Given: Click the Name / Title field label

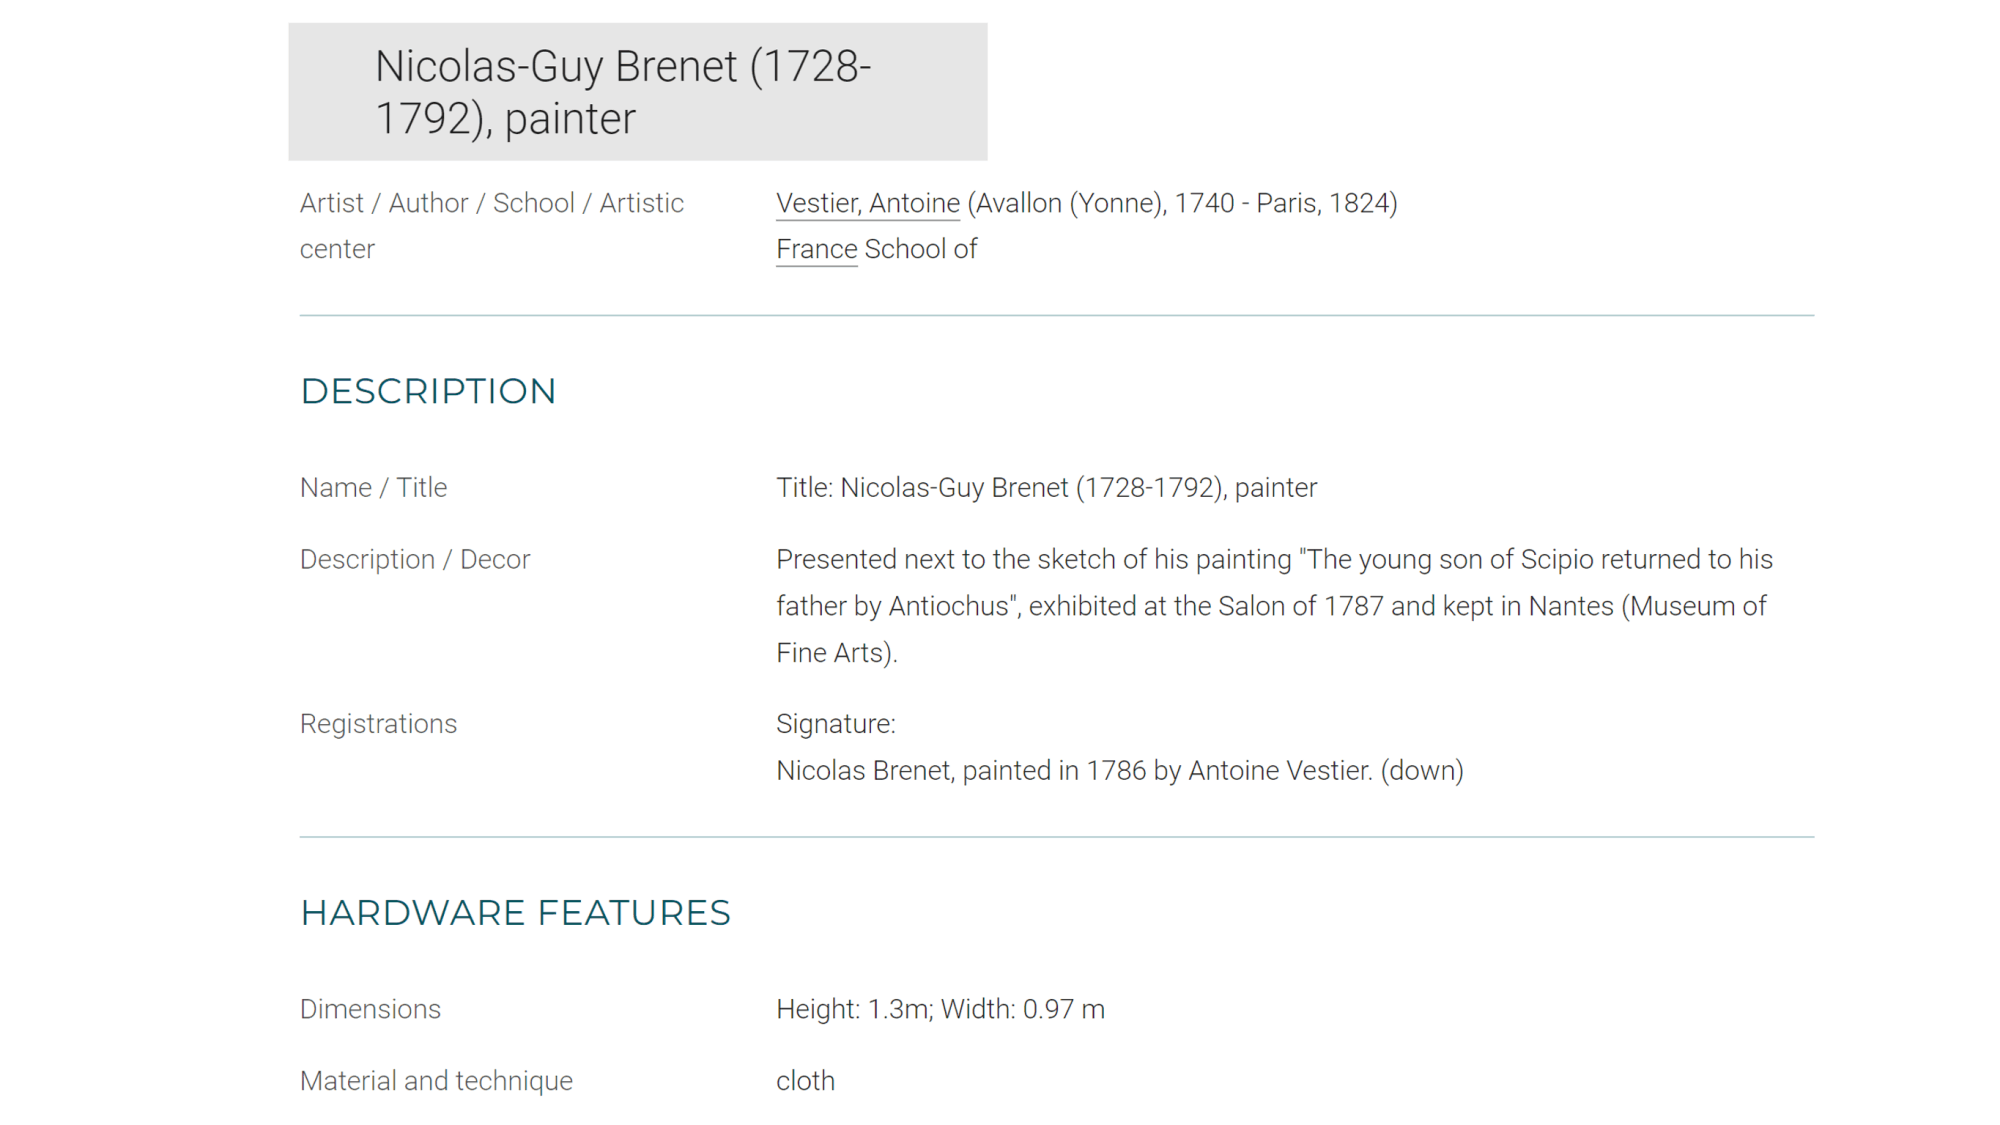Looking at the screenshot, I should (374, 487).
